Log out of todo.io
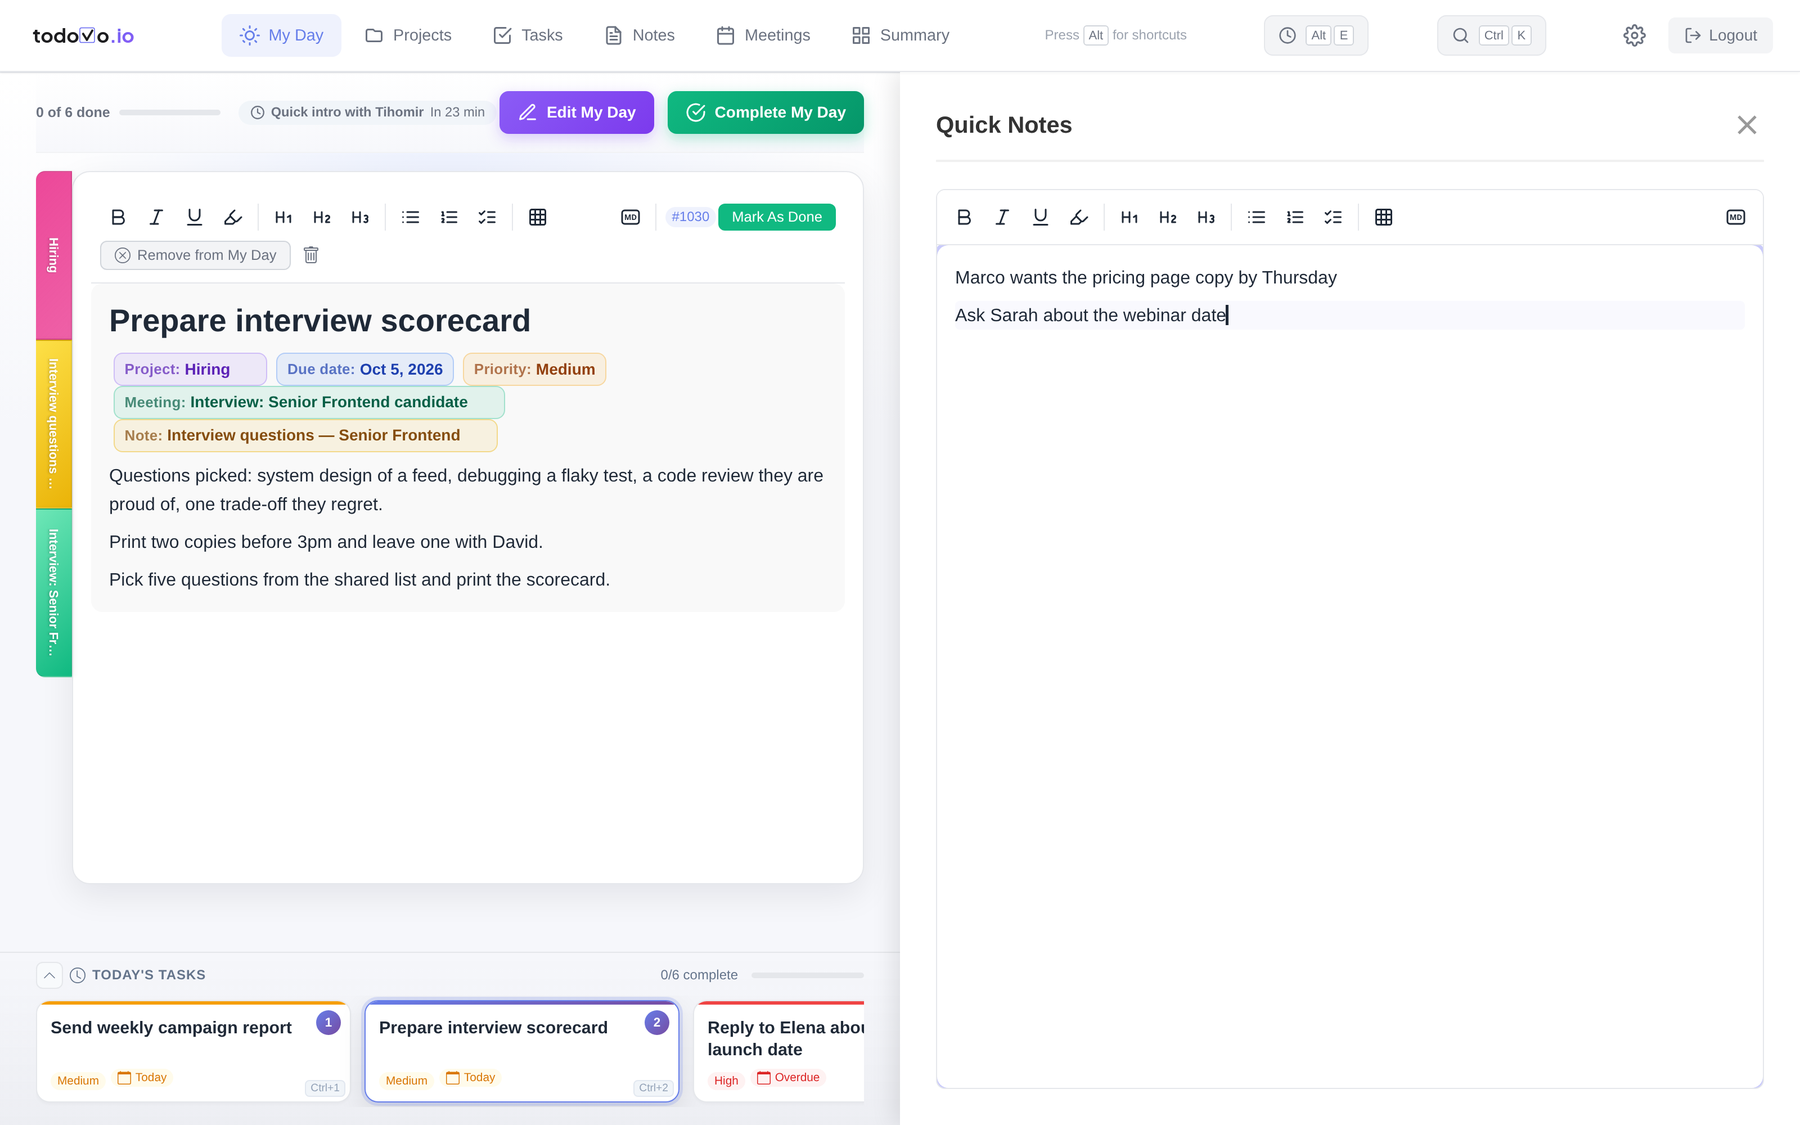Image resolution: width=1800 pixels, height=1125 pixels. [1720, 35]
